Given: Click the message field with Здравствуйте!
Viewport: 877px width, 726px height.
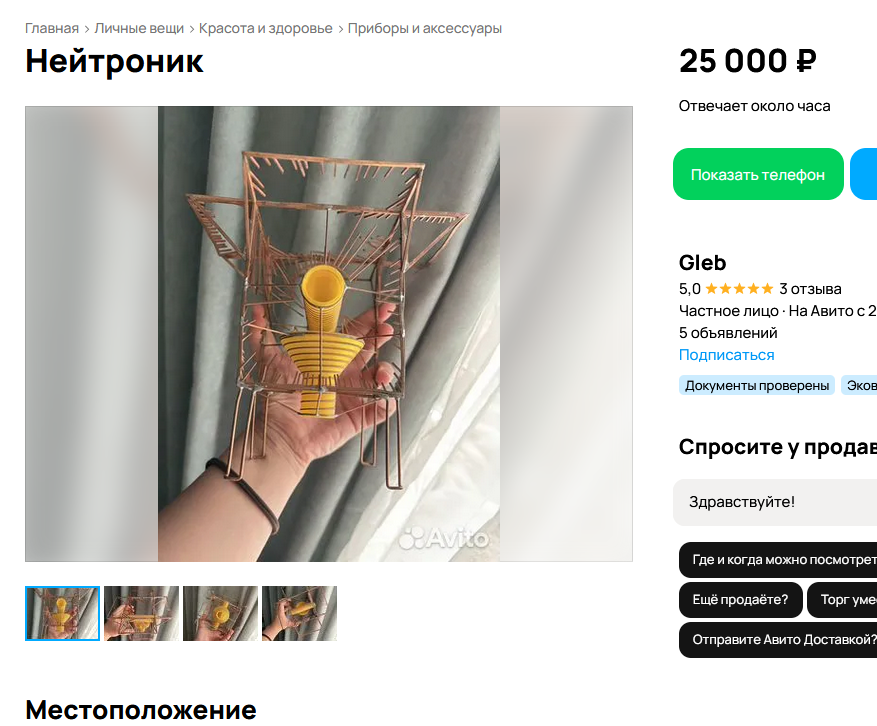Looking at the screenshot, I should (775, 502).
